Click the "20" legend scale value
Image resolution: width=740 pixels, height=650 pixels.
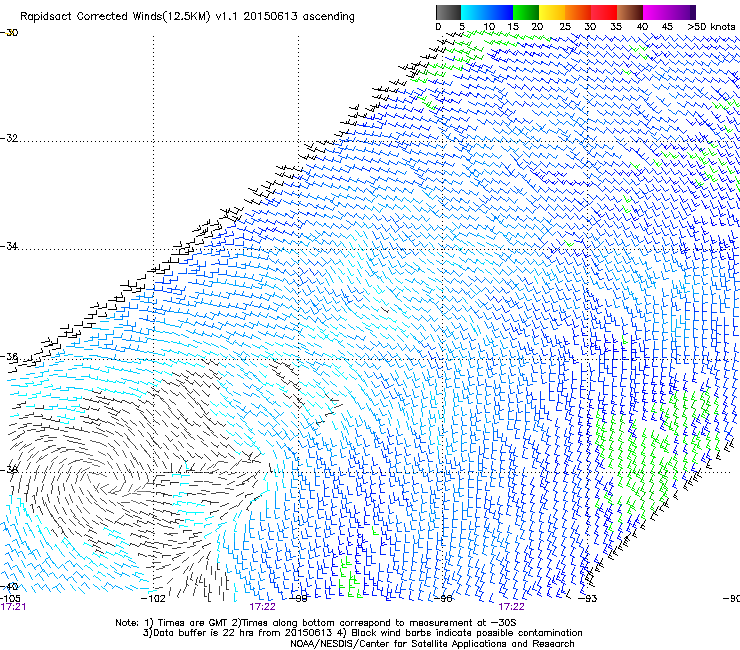point(537,26)
